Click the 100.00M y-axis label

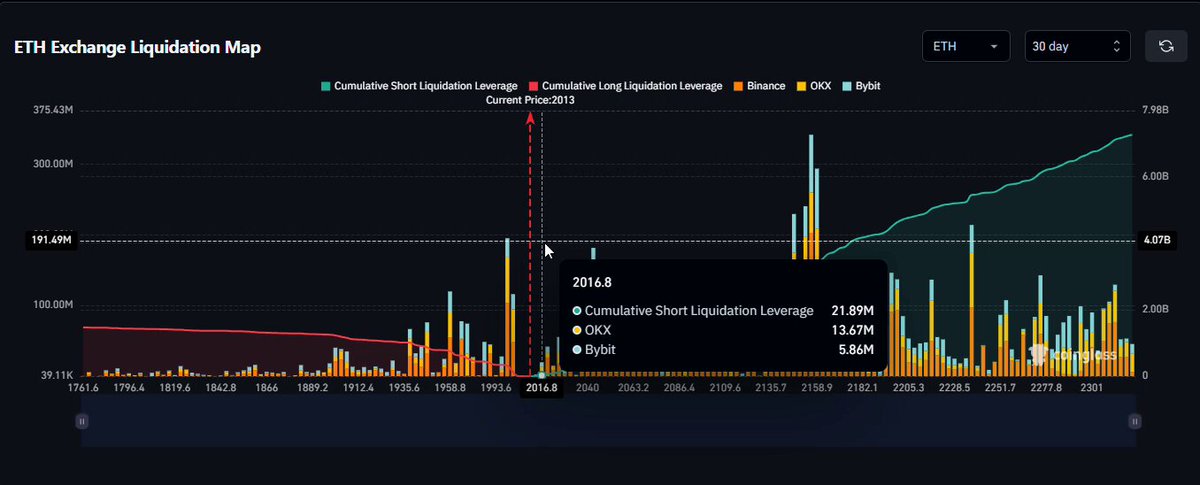(x=54, y=305)
